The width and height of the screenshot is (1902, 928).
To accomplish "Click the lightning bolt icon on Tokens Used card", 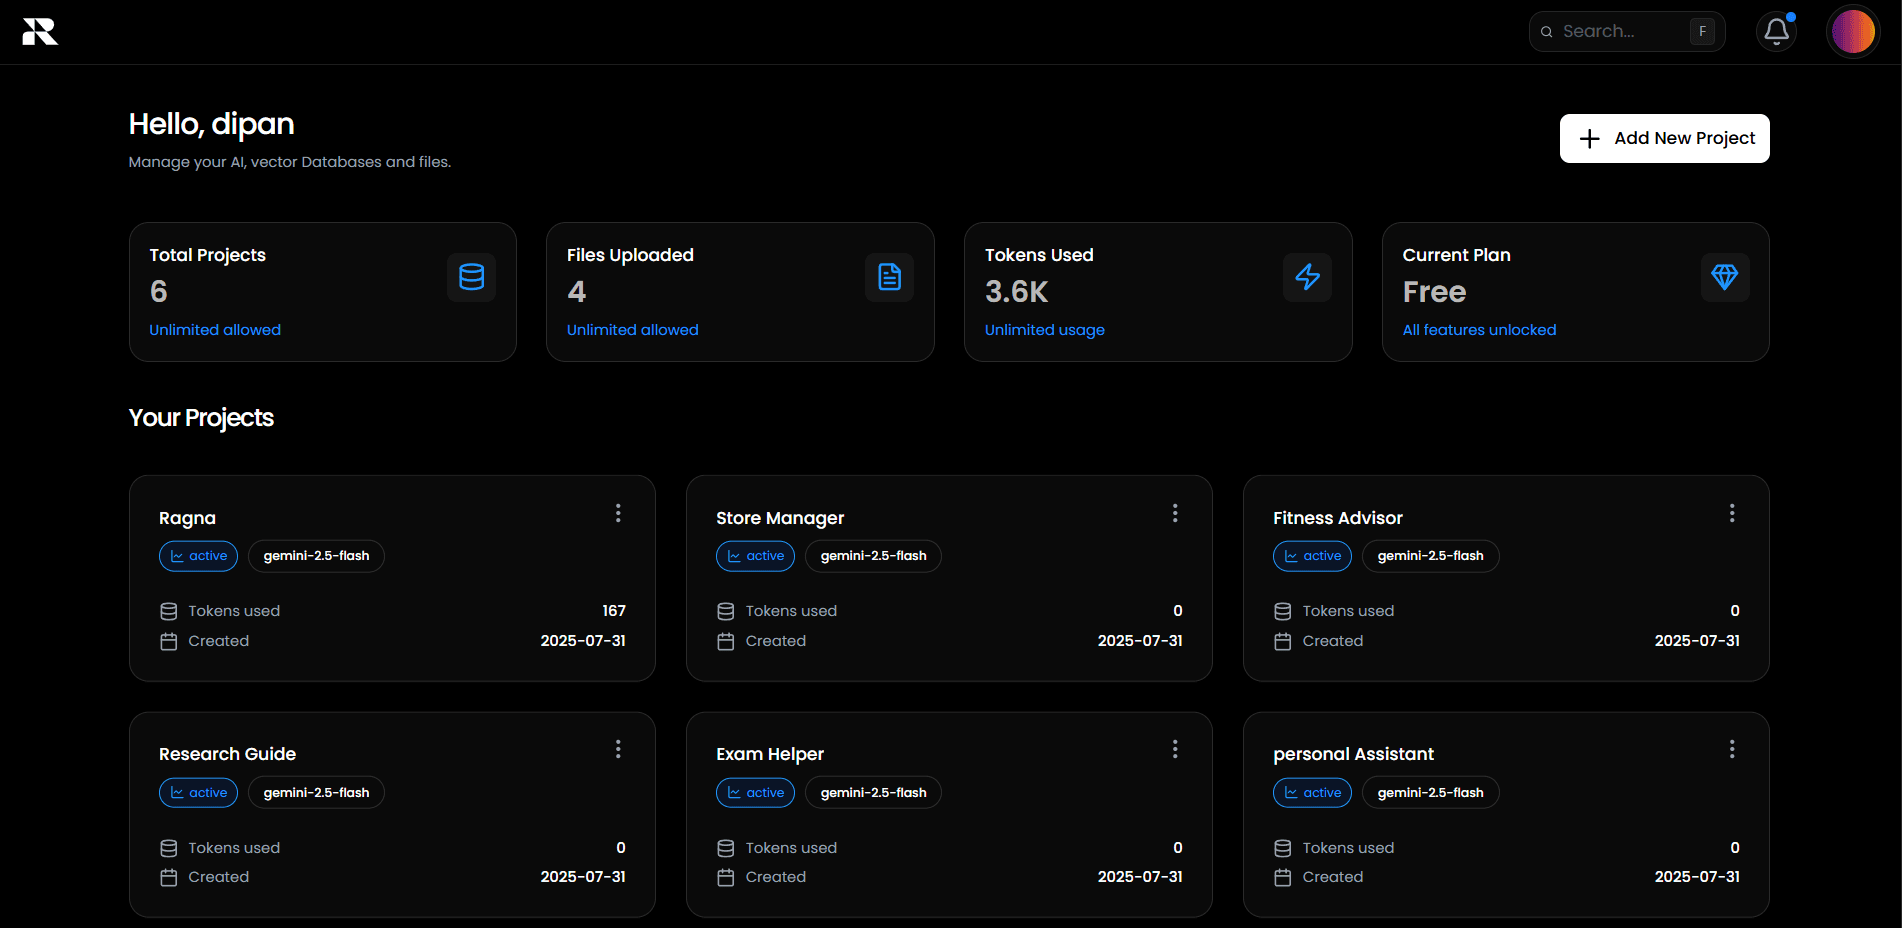I will click(x=1307, y=277).
